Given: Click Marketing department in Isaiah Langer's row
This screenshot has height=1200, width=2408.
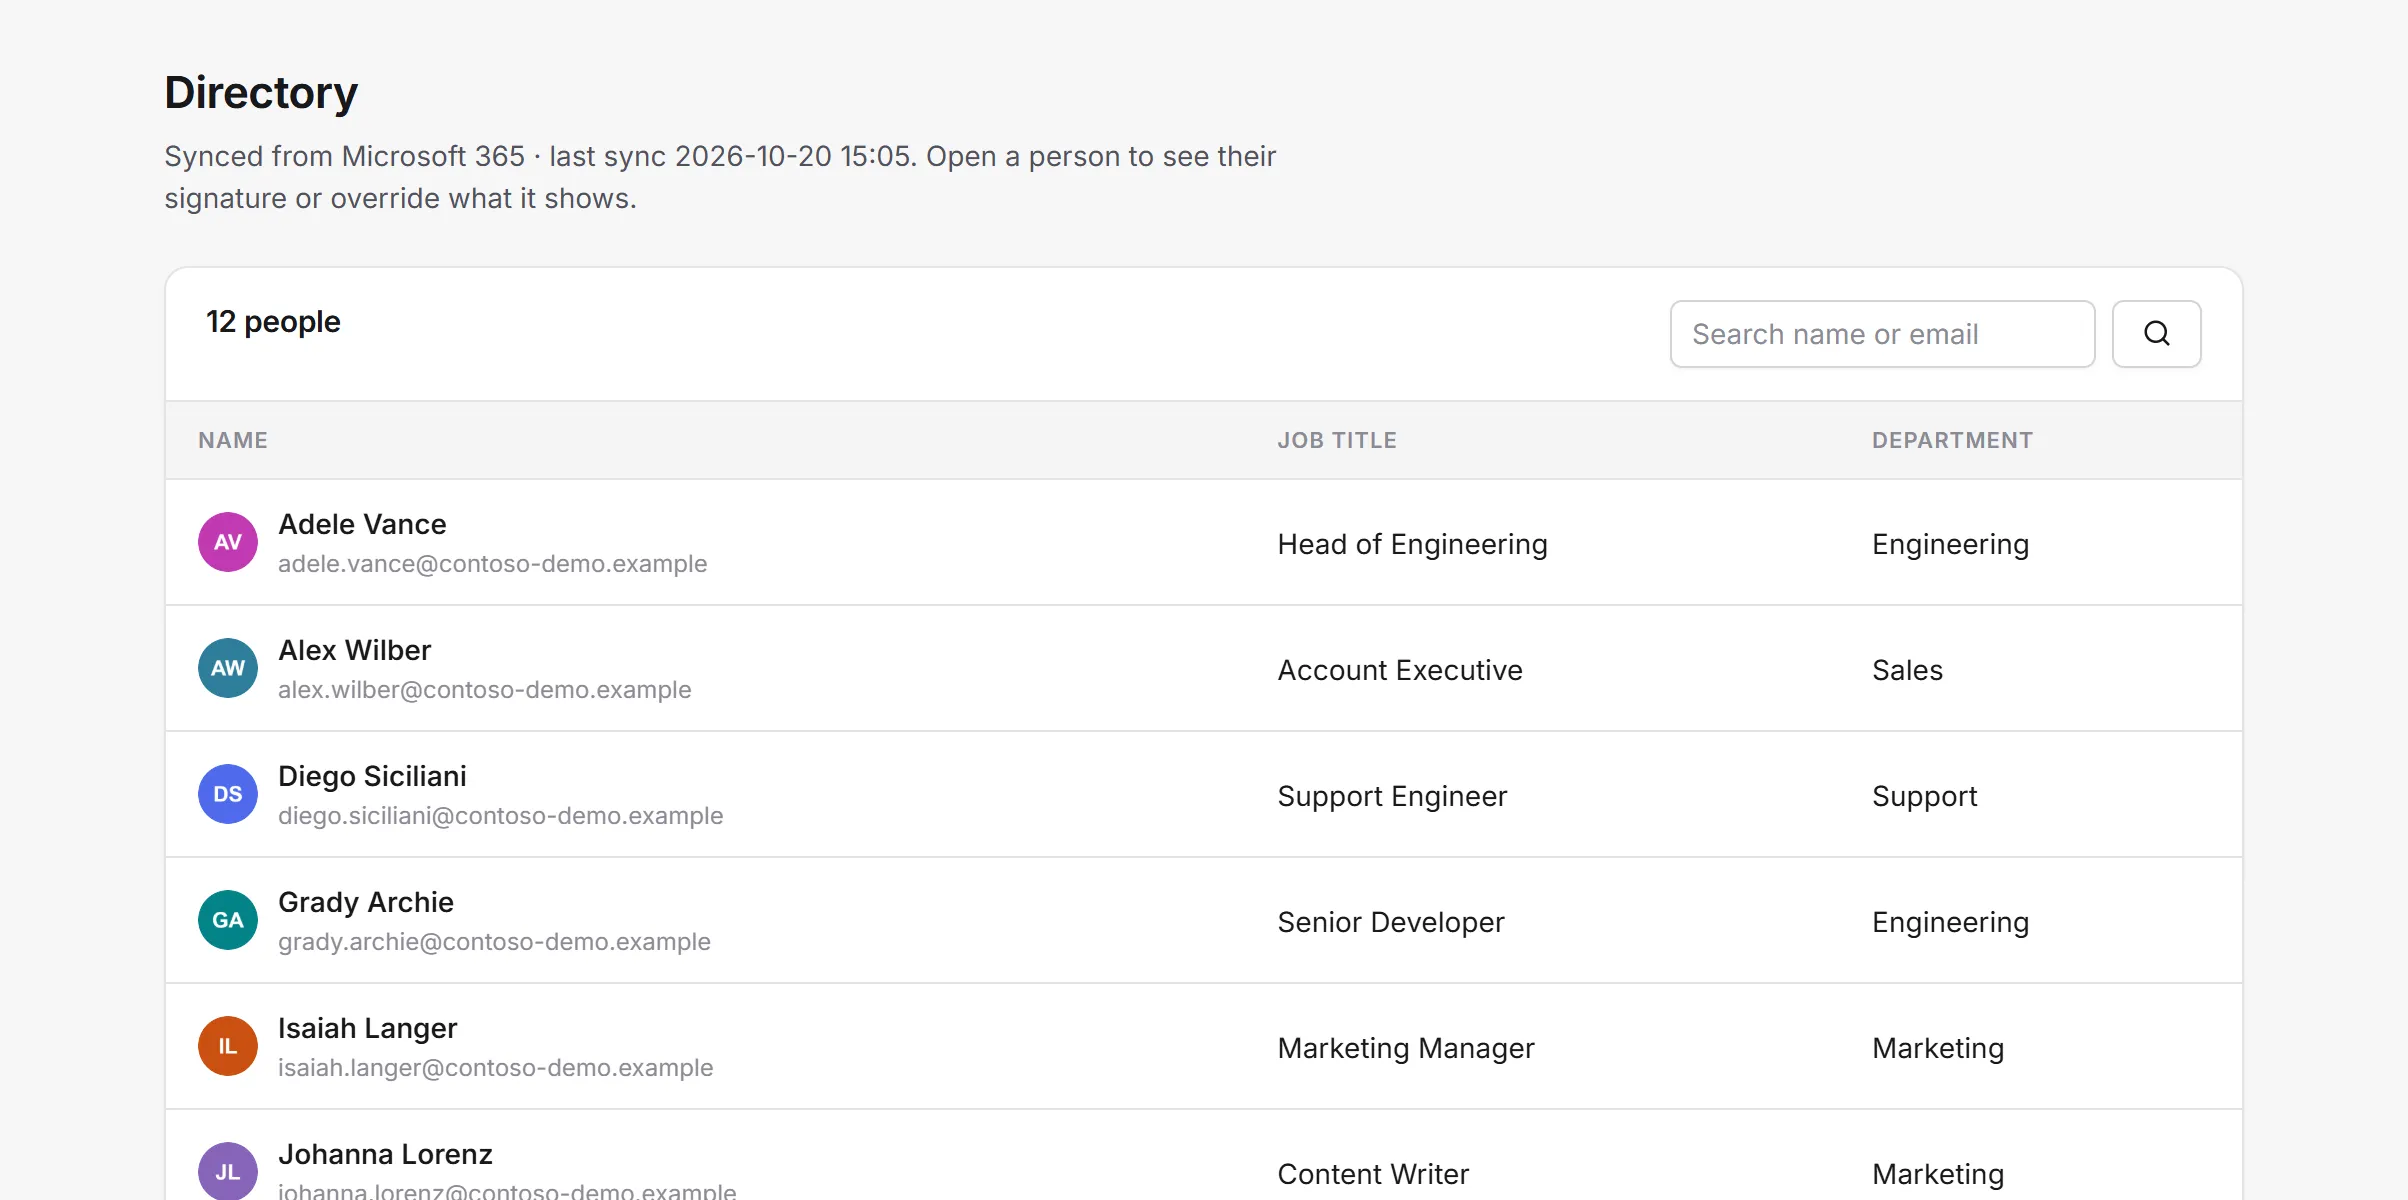Looking at the screenshot, I should tap(1938, 1048).
